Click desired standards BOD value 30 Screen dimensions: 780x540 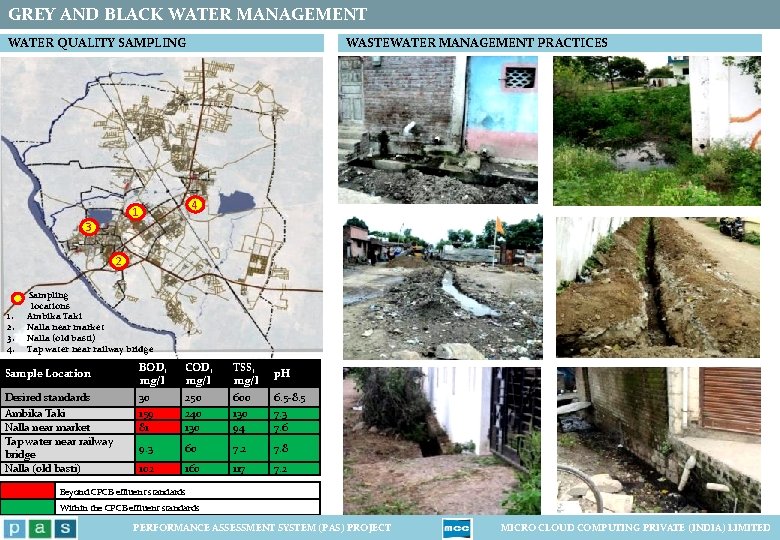144,398
